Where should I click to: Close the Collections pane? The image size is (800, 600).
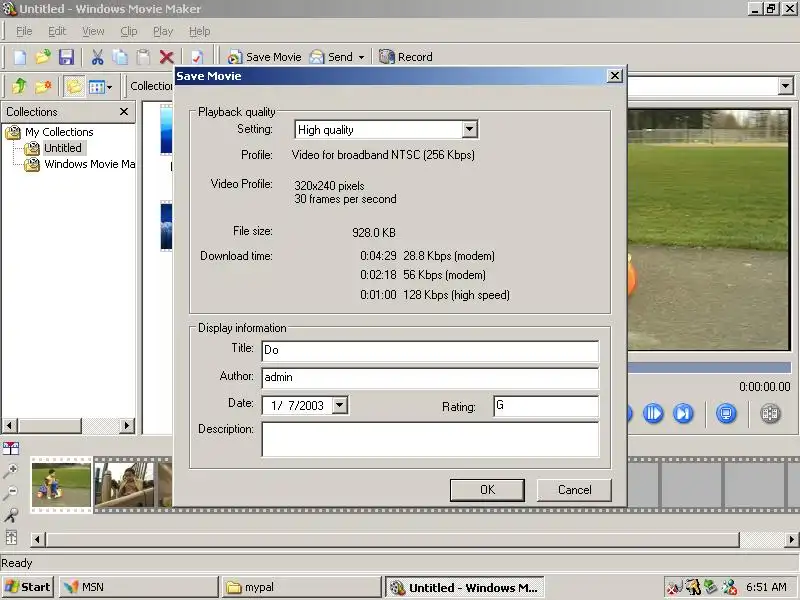pos(124,112)
